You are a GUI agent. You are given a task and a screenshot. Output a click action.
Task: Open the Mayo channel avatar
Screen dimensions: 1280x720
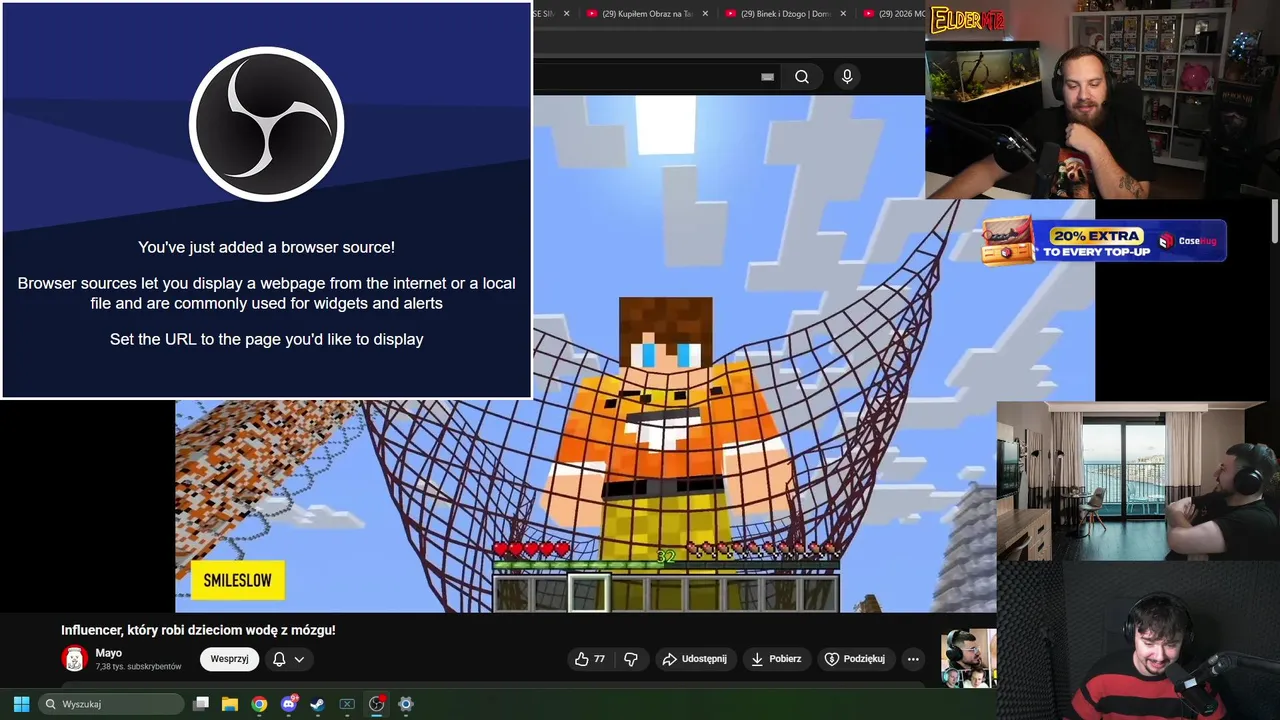pyautogui.click(x=74, y=658)
